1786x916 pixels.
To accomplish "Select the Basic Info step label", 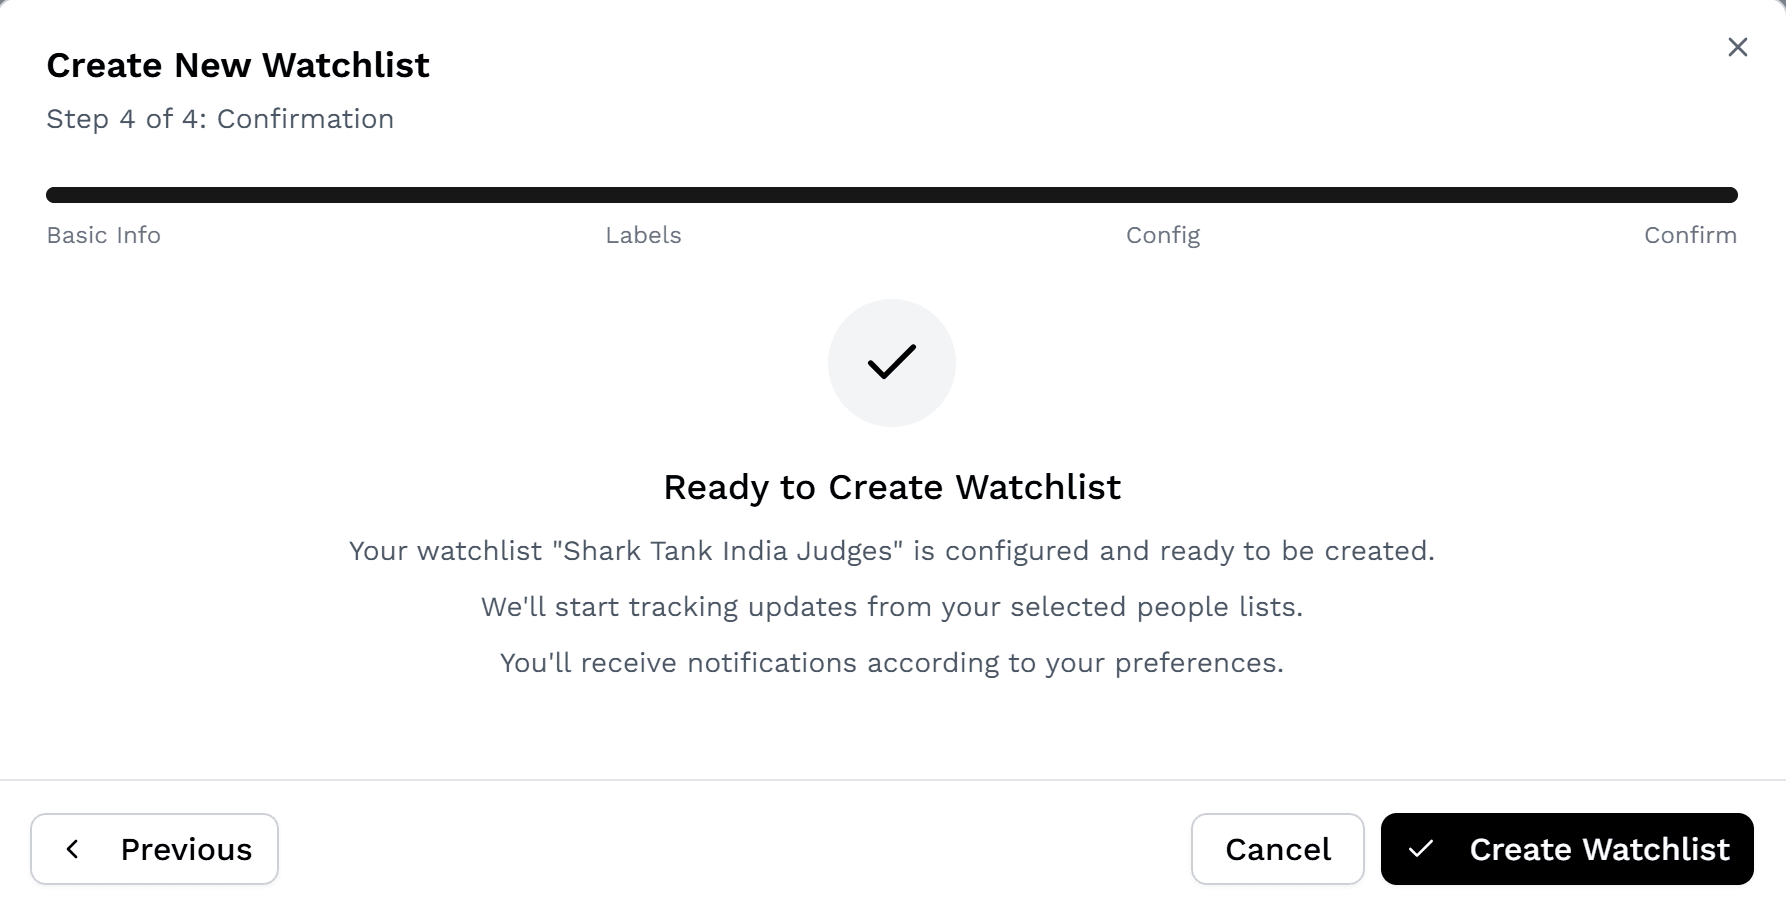I will click(103, 235).
